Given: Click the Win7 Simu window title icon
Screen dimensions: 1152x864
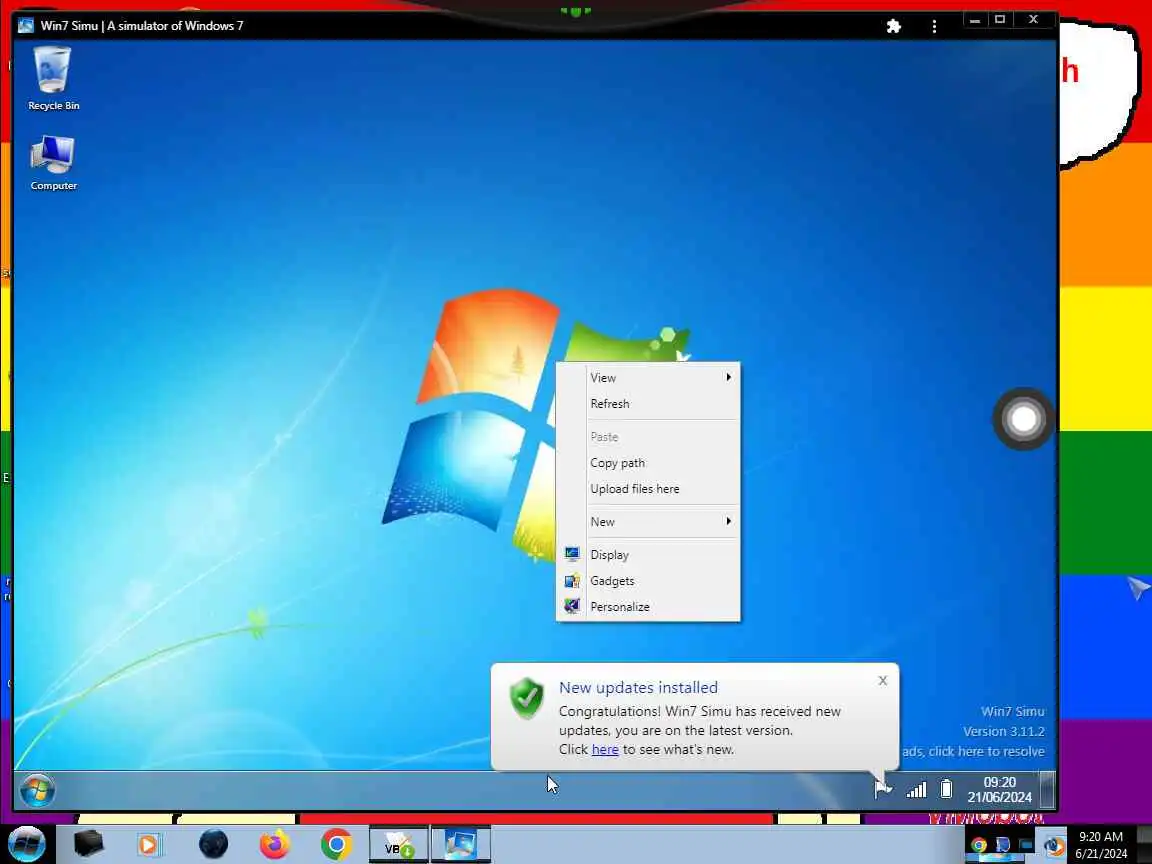Looking at the screenshot, I should [26, 26].
